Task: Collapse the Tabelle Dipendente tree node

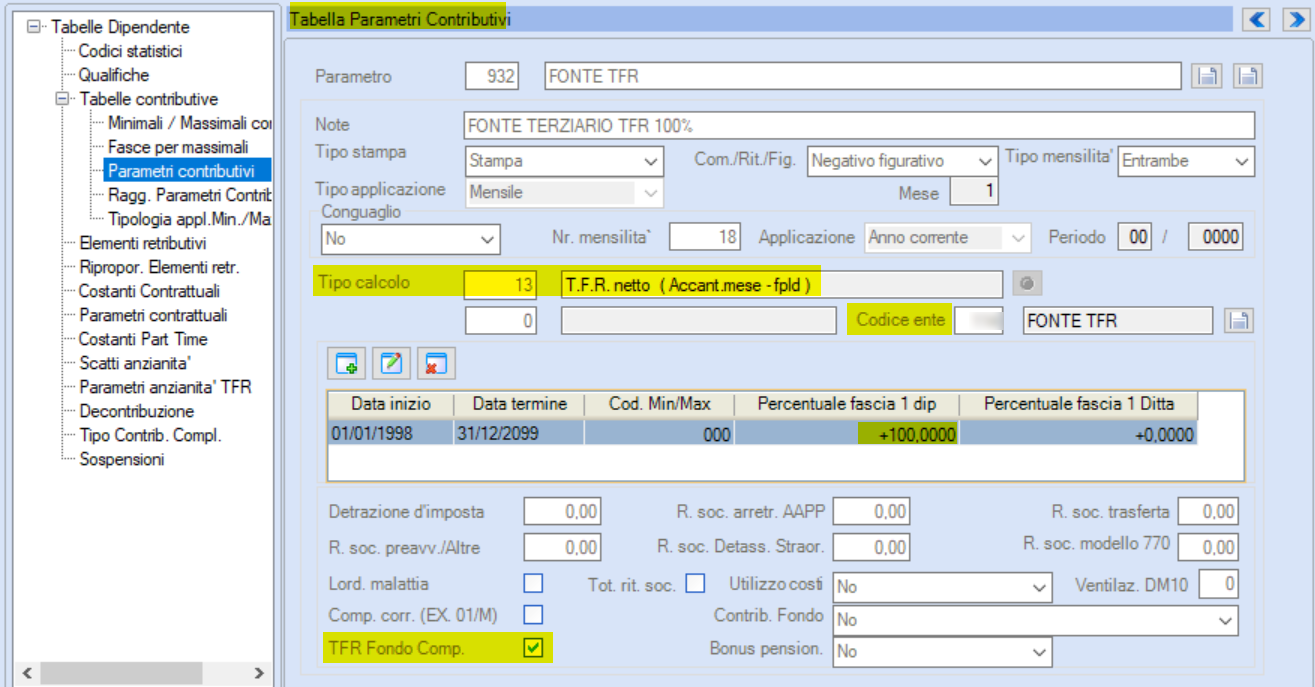Action: [36, 27]
